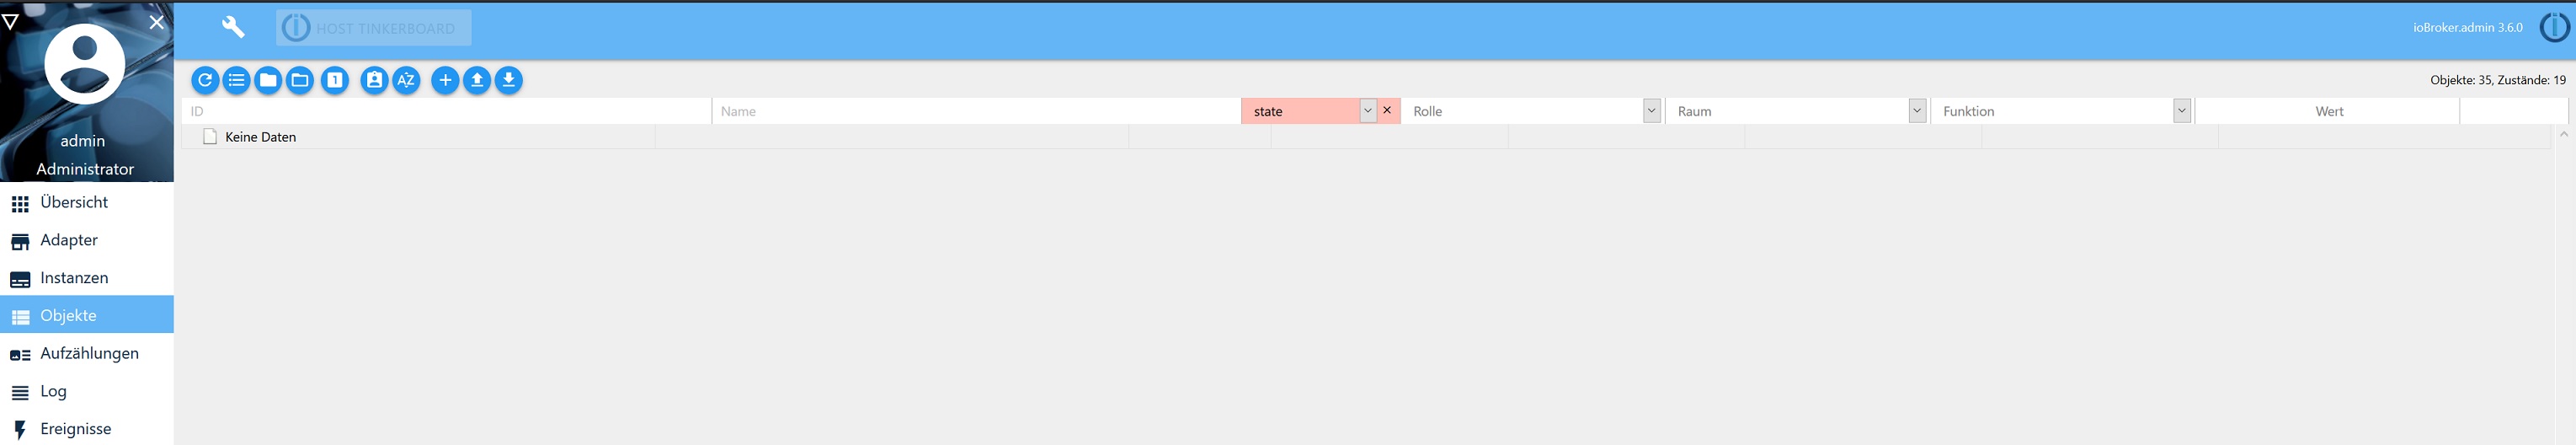Clear the state filter with the red X
This screenshot has width=2576, height=445.
pos(1387,110)
